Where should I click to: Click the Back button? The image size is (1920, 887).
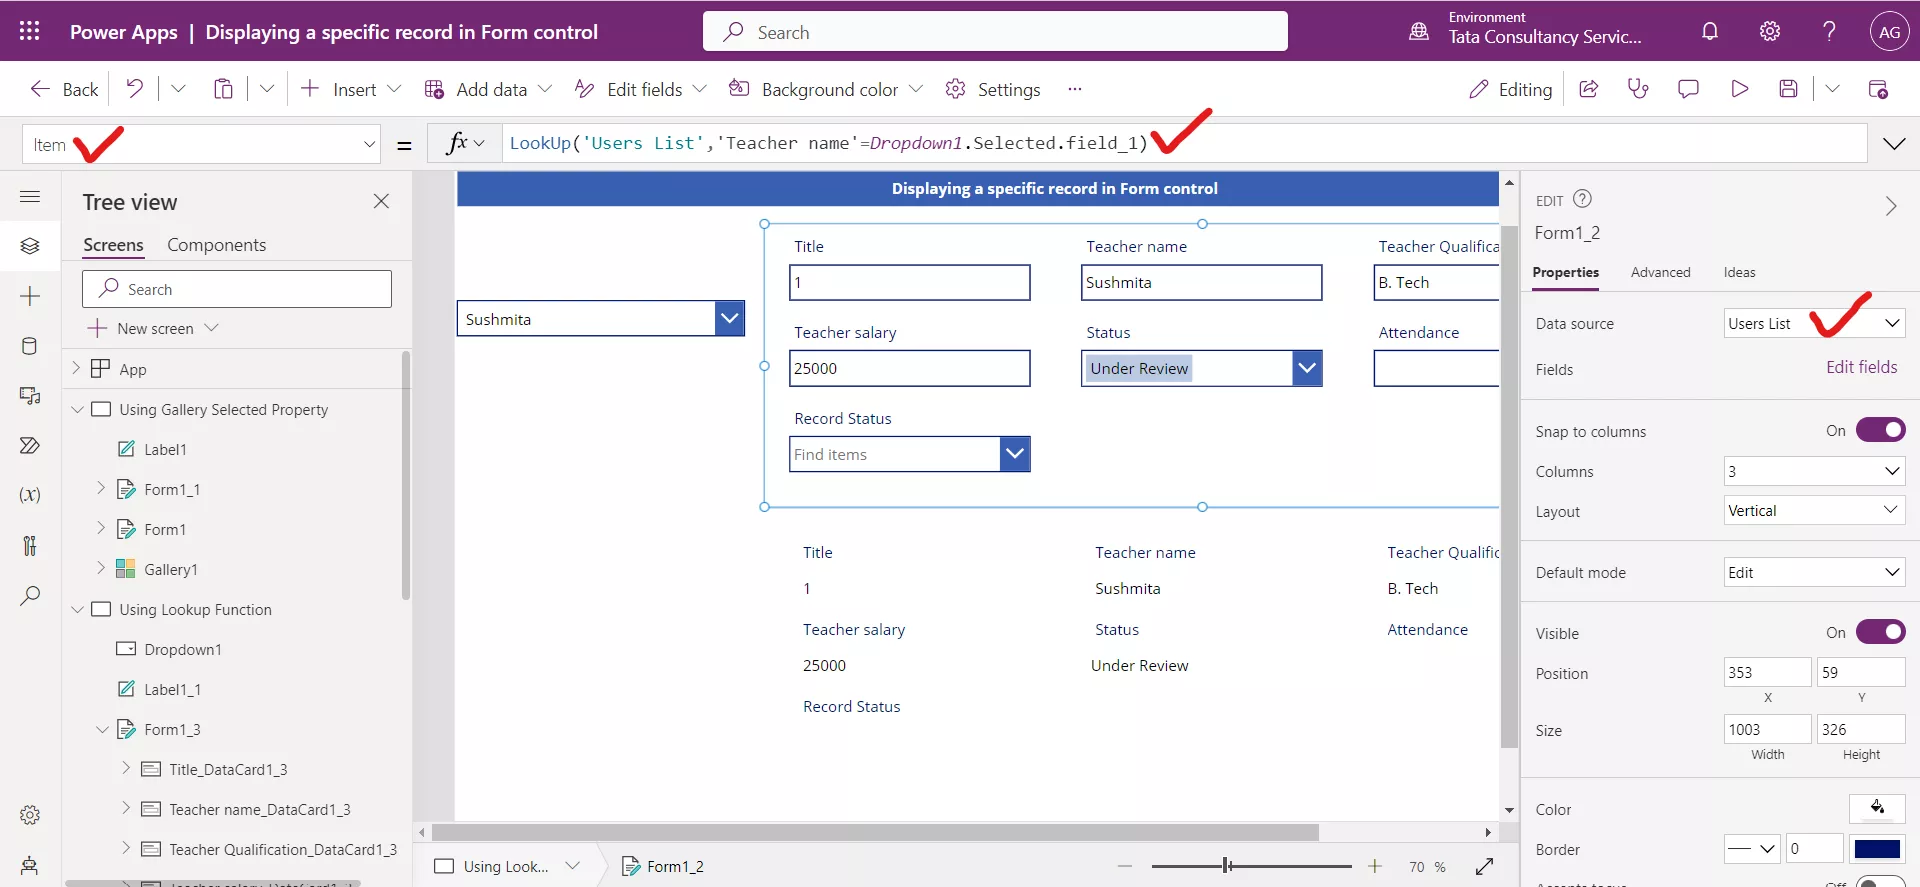64,89
